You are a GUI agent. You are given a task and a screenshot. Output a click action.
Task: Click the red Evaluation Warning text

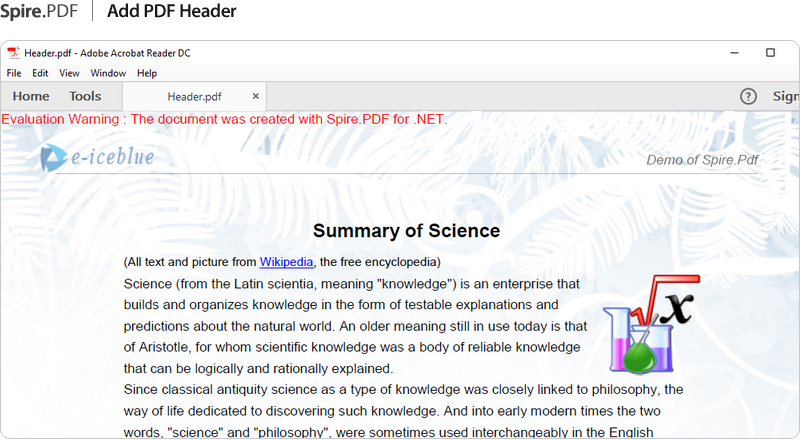(x=224, y=119)
